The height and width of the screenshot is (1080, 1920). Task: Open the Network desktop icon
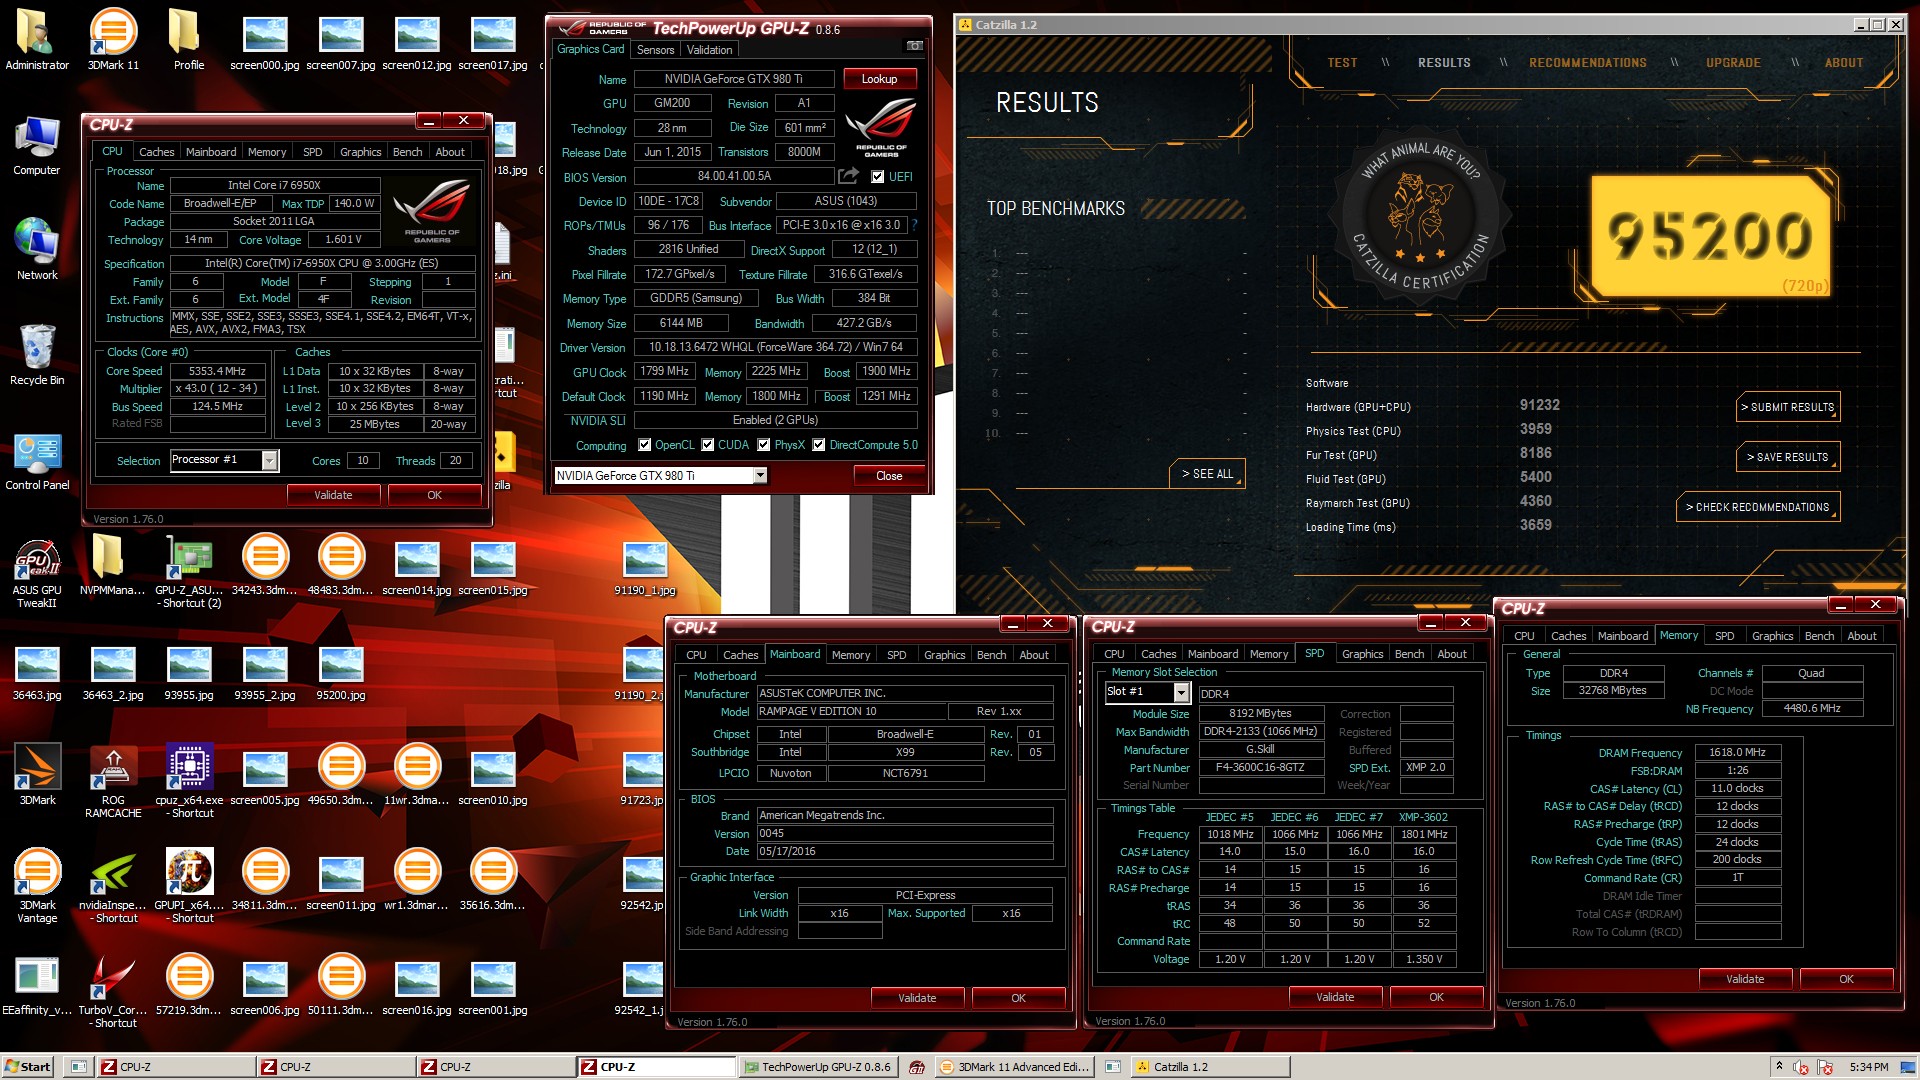[37, 250]
